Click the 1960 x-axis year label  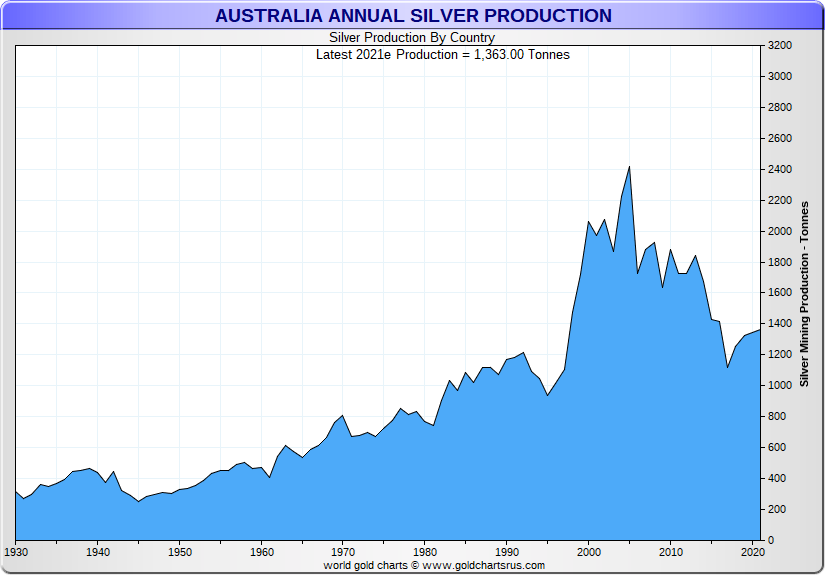(x=261, y=552)
